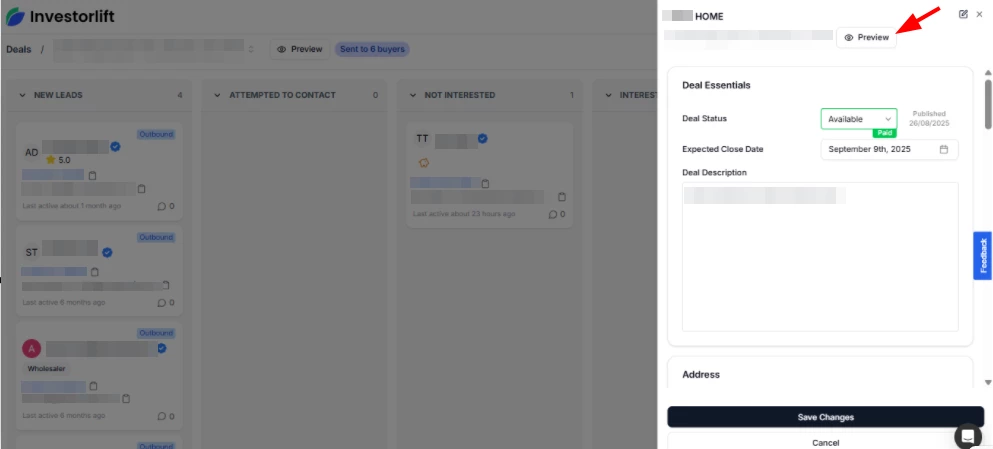
Task: Click the lower copy icon in the ST card
Action: [x=166, y=285]
